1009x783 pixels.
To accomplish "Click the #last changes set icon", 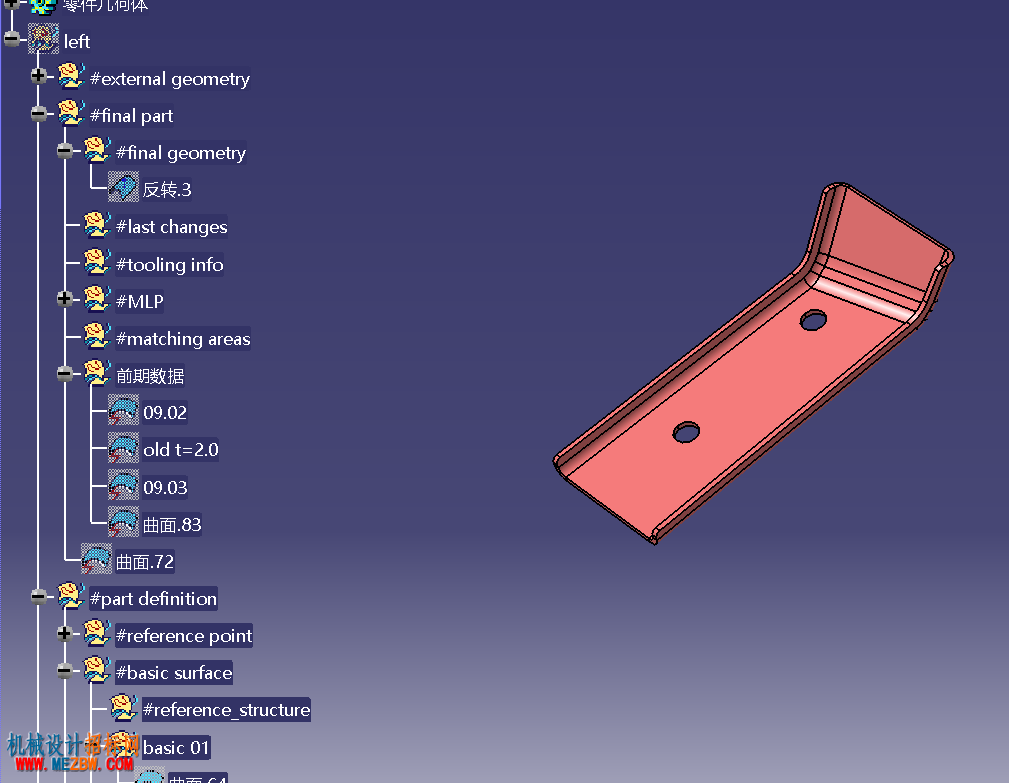I will [x=97, y=225].
